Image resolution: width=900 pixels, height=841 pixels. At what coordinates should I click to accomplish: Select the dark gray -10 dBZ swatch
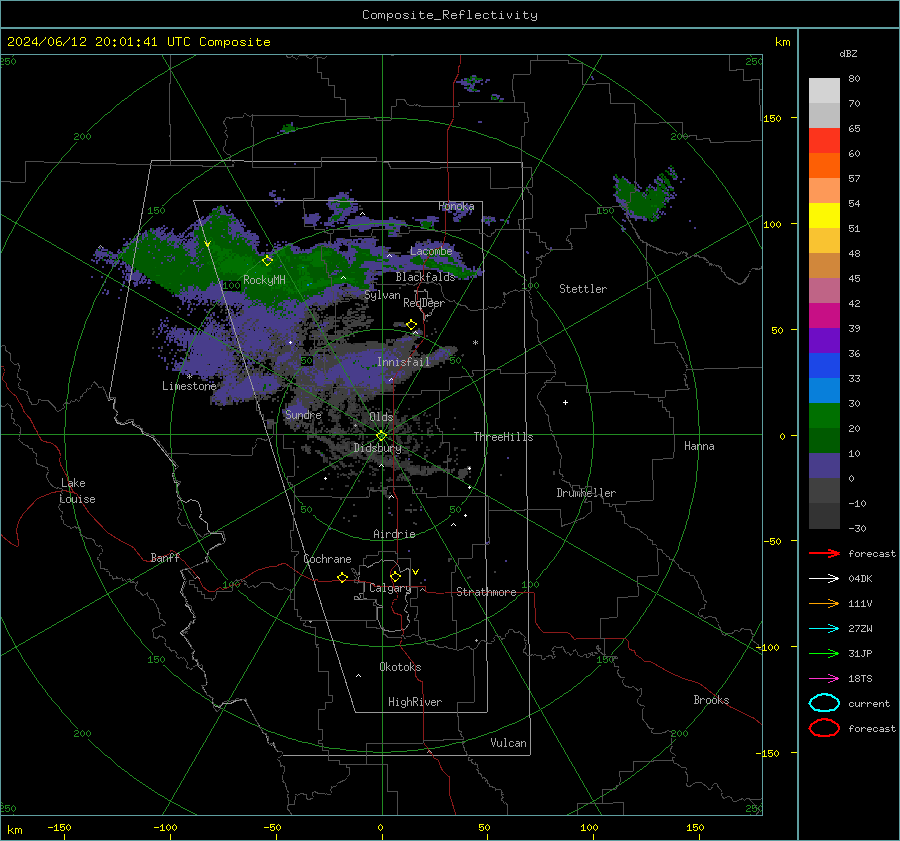click(824, 516)
